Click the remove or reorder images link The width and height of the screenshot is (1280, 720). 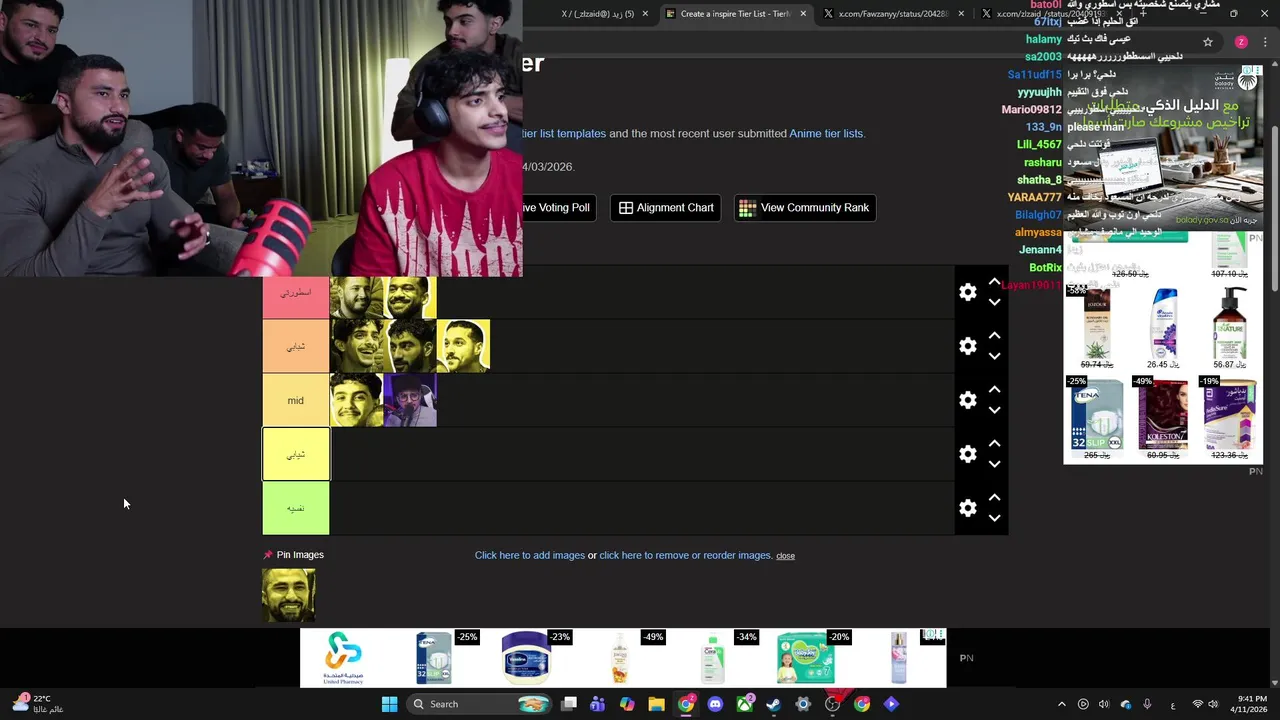pos(685,555)
